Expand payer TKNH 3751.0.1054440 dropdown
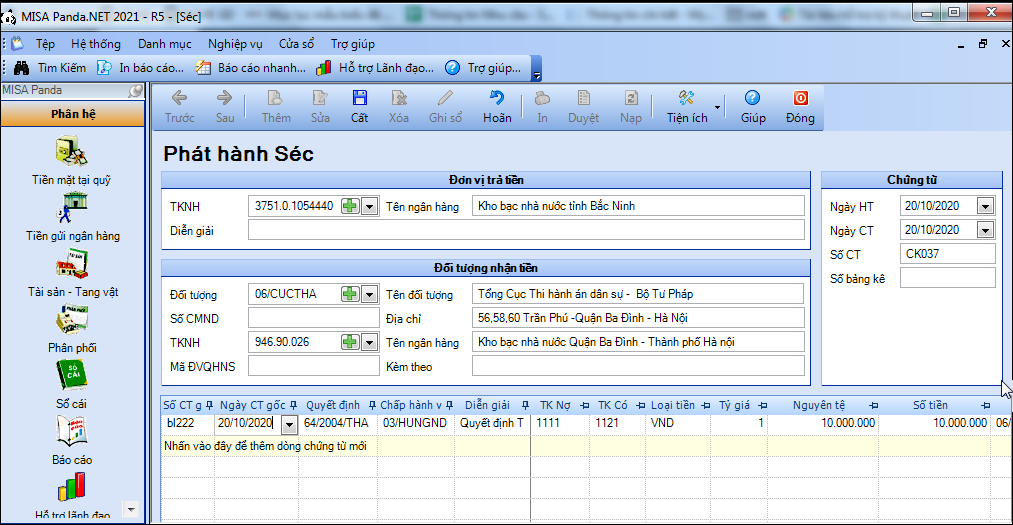Viewport: 1013px width, 525px height. coord(370,207)
